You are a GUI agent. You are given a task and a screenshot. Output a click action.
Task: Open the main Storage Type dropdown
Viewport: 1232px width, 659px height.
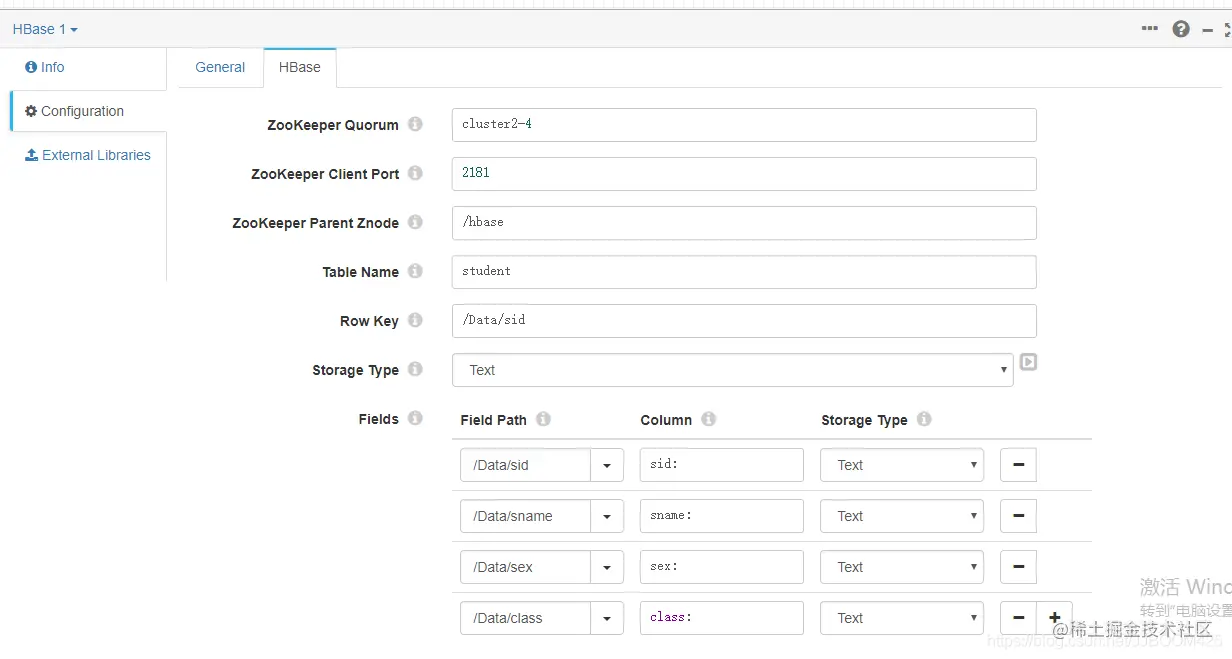733,370
